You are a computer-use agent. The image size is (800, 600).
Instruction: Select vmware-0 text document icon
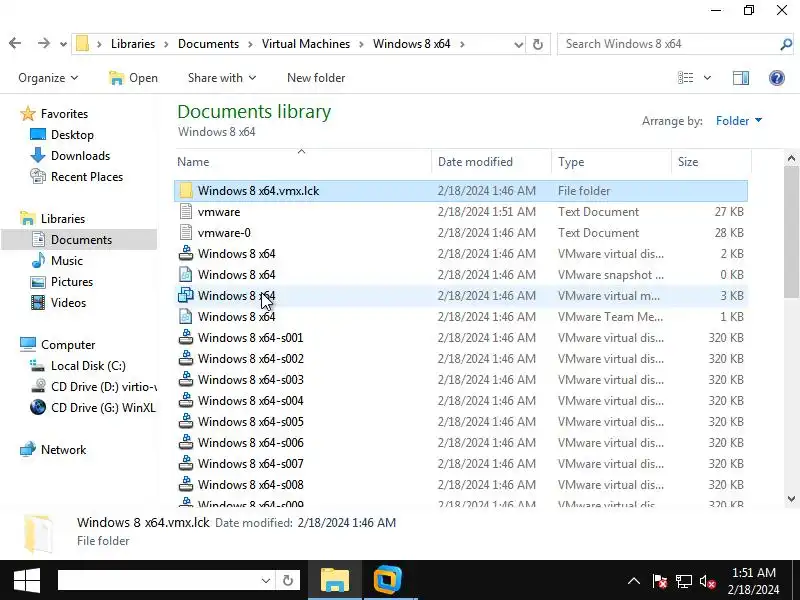click(186, 233)
